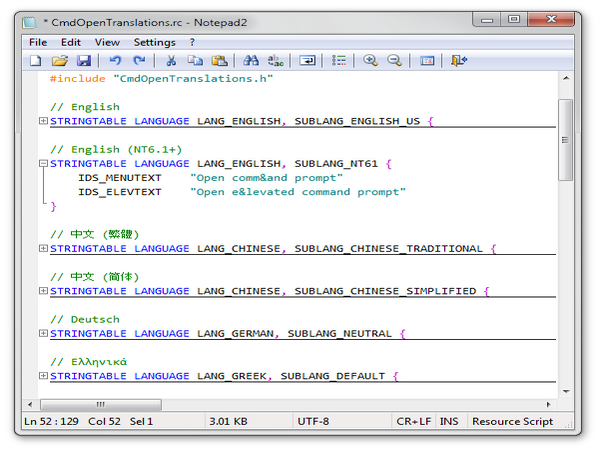Click the closing brace of NT61 block

pyautogui.click(x=53, y=206)
